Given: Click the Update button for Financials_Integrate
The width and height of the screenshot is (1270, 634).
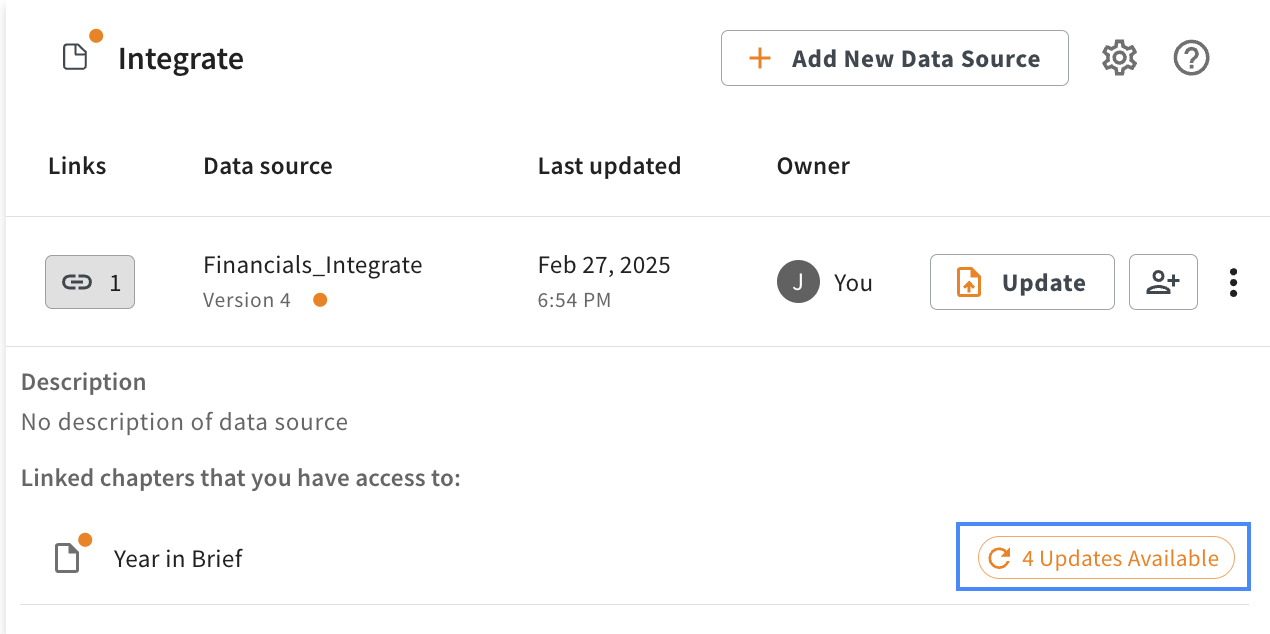Looking at the screenshot, I should pyautogui.click(x=1022, y=282).
